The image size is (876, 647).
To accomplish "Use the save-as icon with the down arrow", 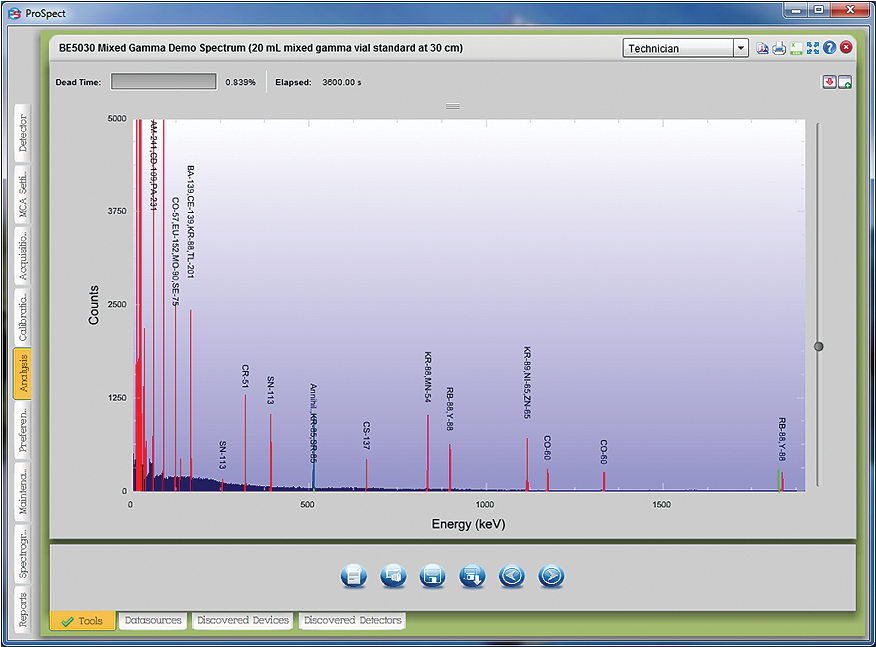I will [x=471, y=576].
